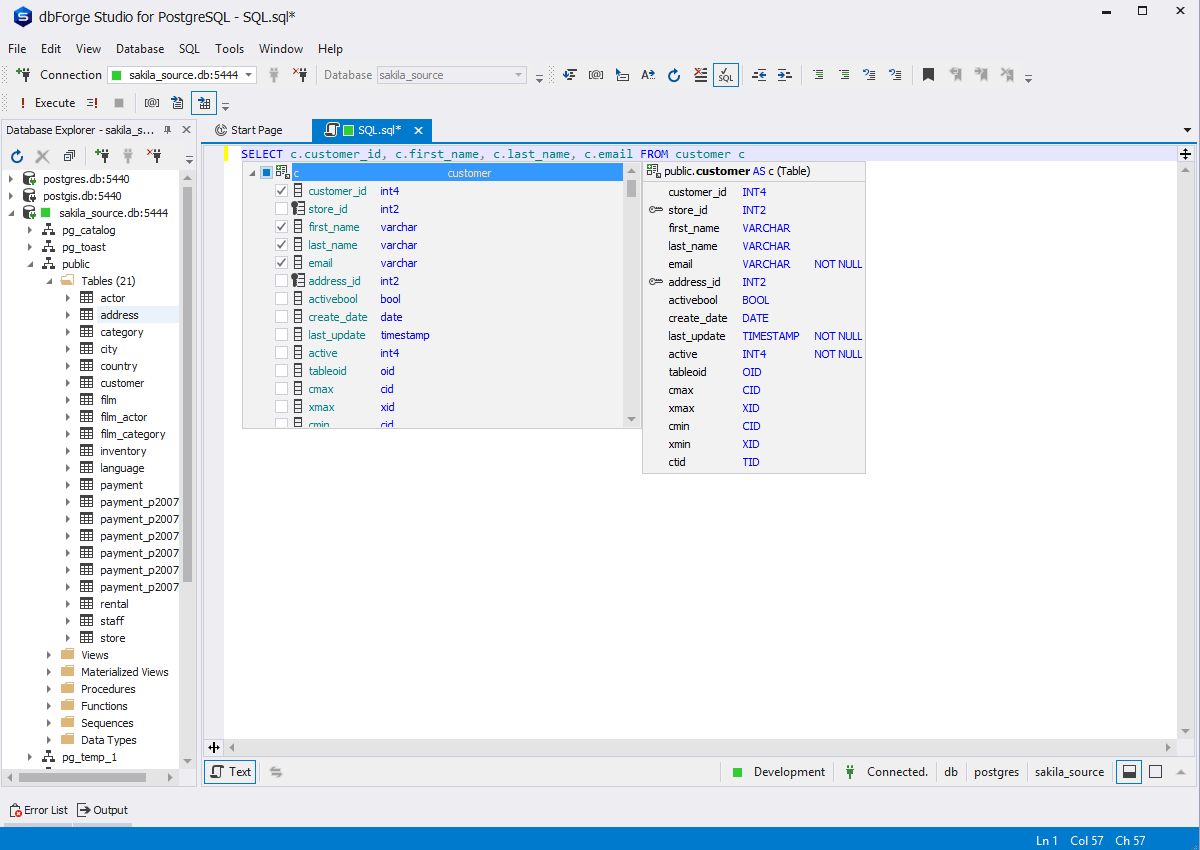Click the increase line indent icon
1200x850 pixels.
[784, 75]
